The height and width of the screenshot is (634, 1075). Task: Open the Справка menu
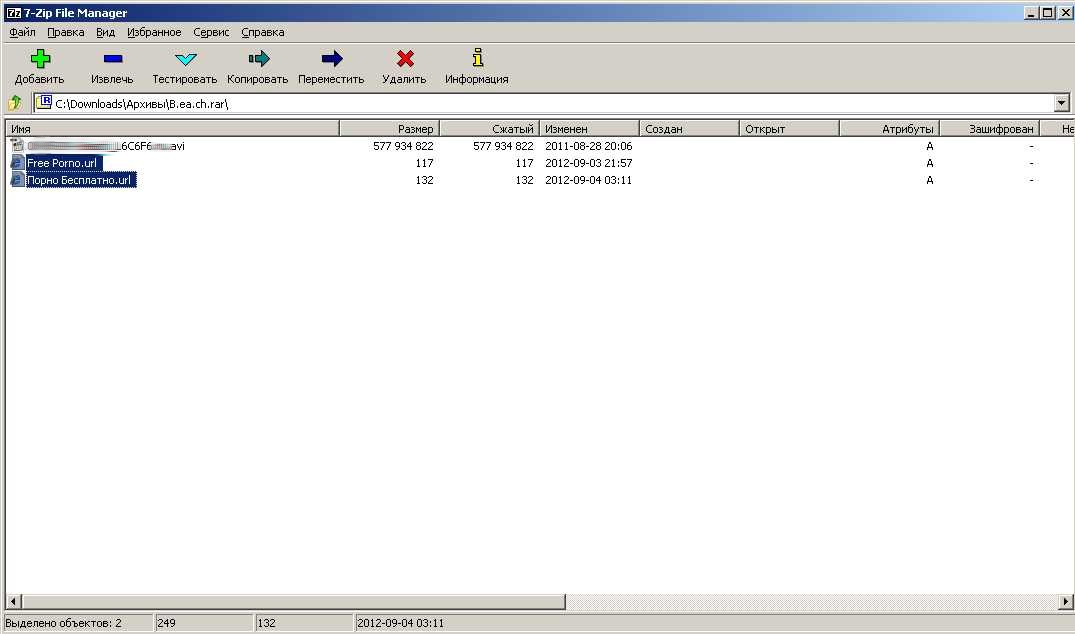263,32
